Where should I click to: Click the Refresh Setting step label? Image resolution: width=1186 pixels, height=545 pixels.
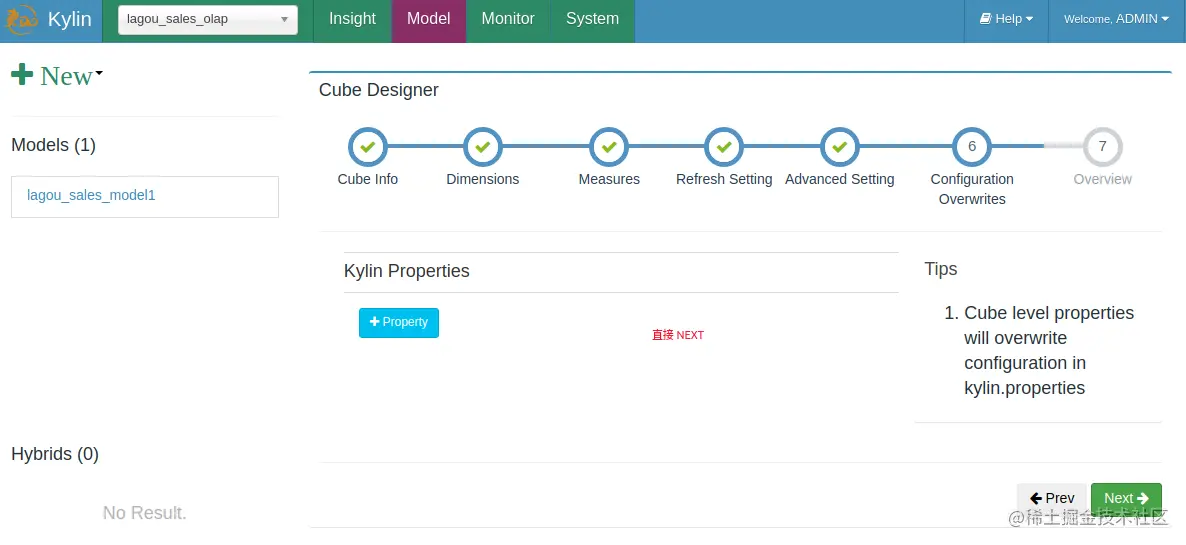pyautogui.click(x=724, y=180)
